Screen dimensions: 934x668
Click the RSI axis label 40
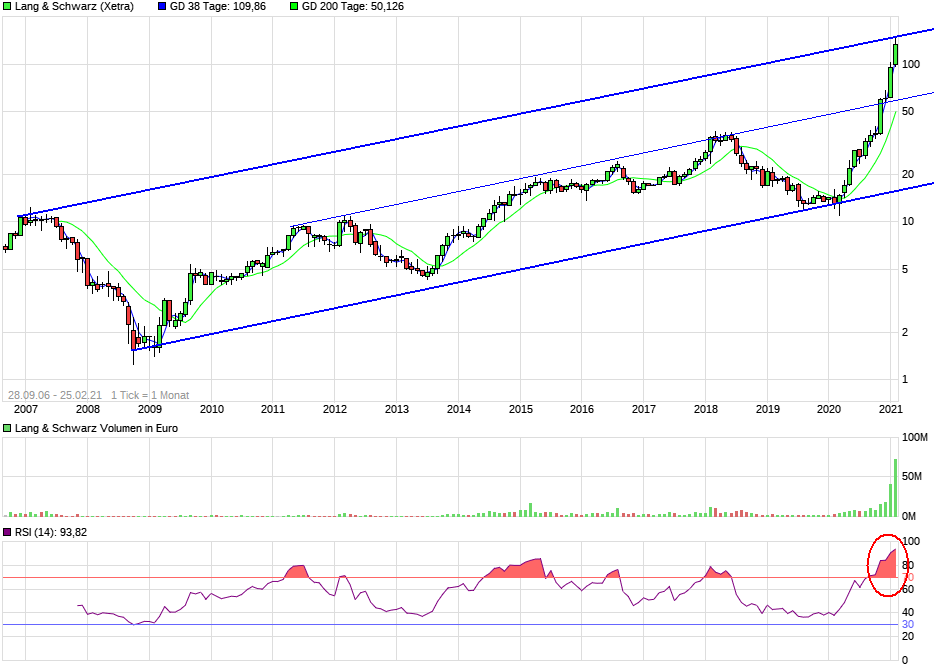pos(908,613)
